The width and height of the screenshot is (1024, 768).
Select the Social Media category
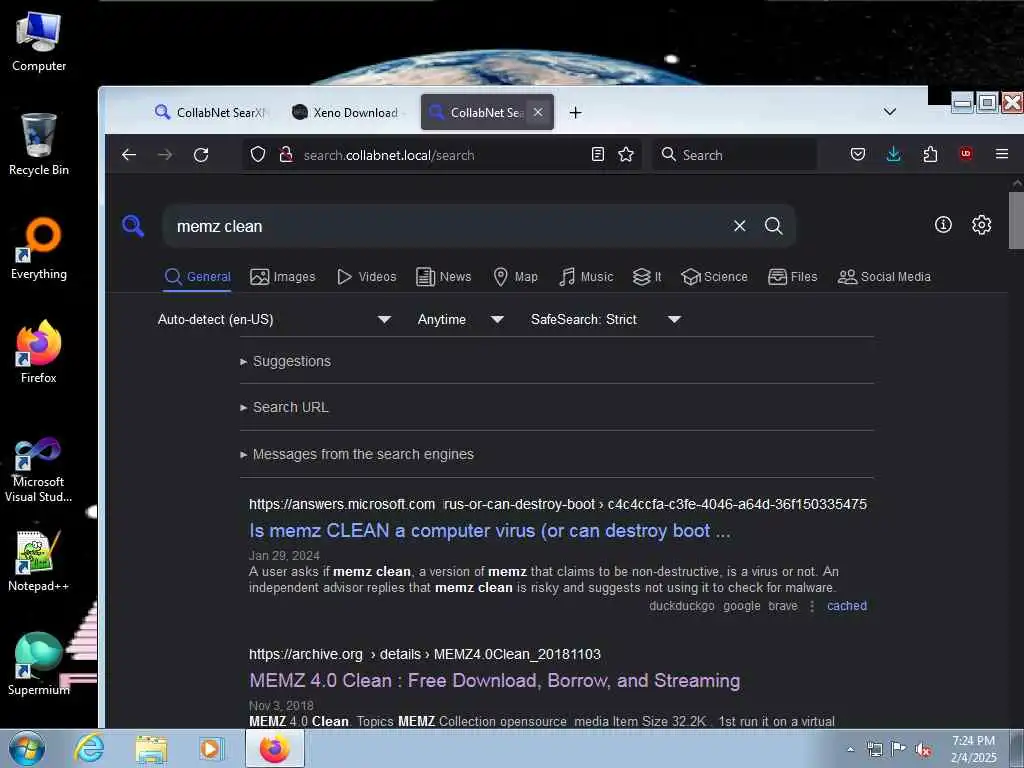(884, 277)
